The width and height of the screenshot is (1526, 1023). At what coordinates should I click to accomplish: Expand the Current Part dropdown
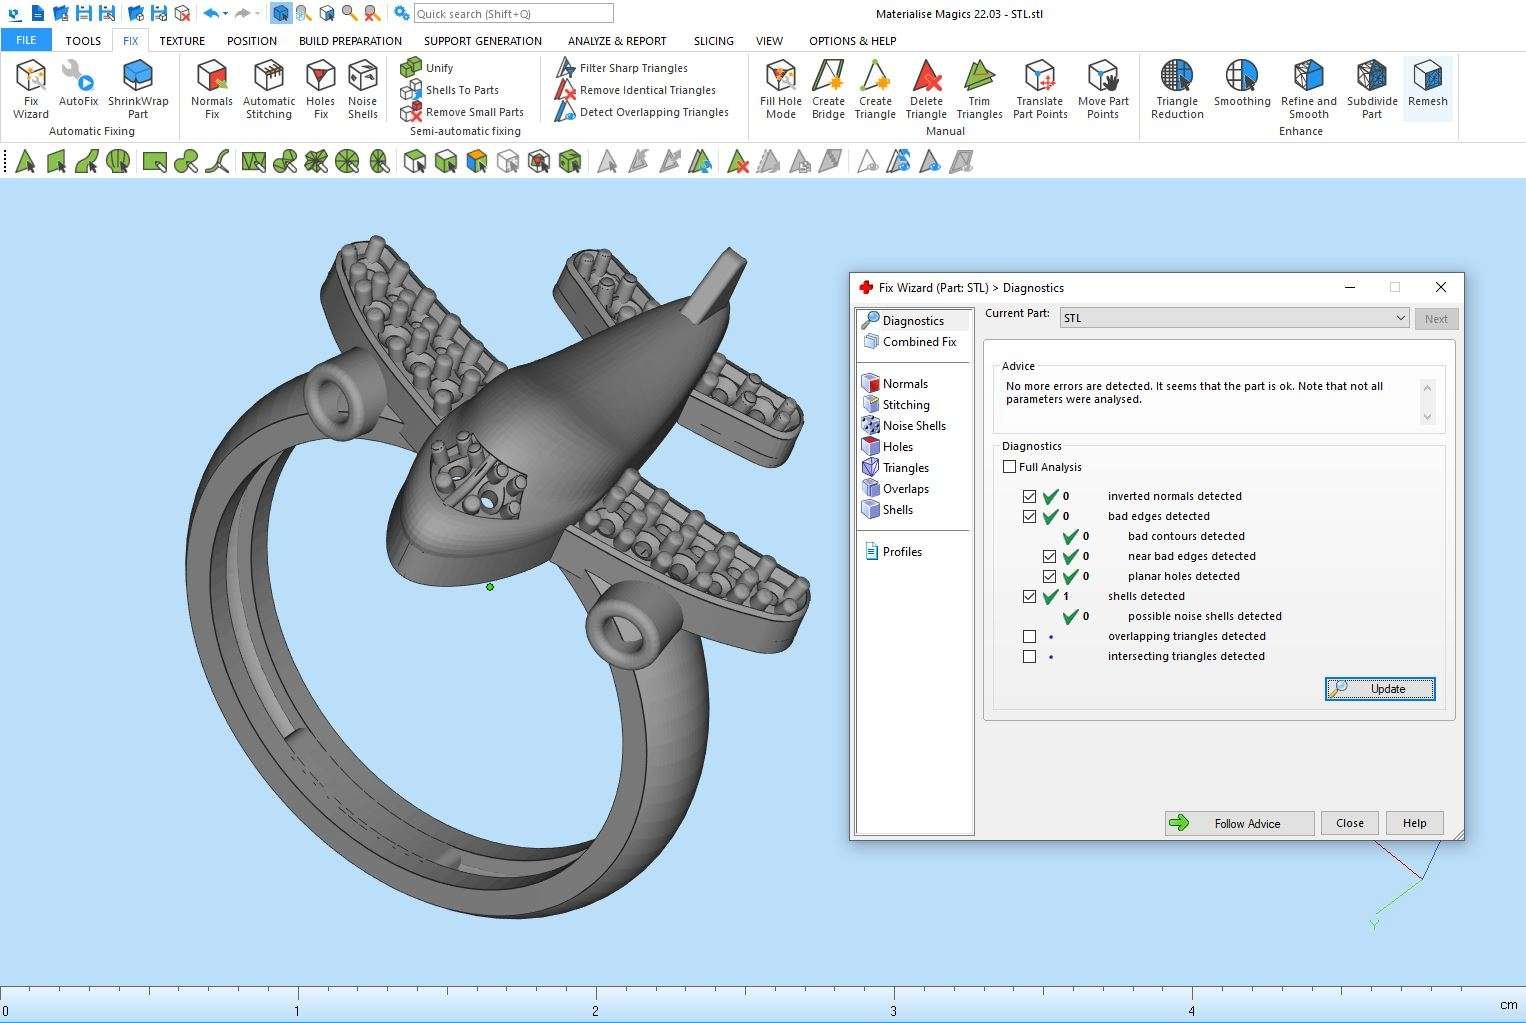tap(1400, 318)
